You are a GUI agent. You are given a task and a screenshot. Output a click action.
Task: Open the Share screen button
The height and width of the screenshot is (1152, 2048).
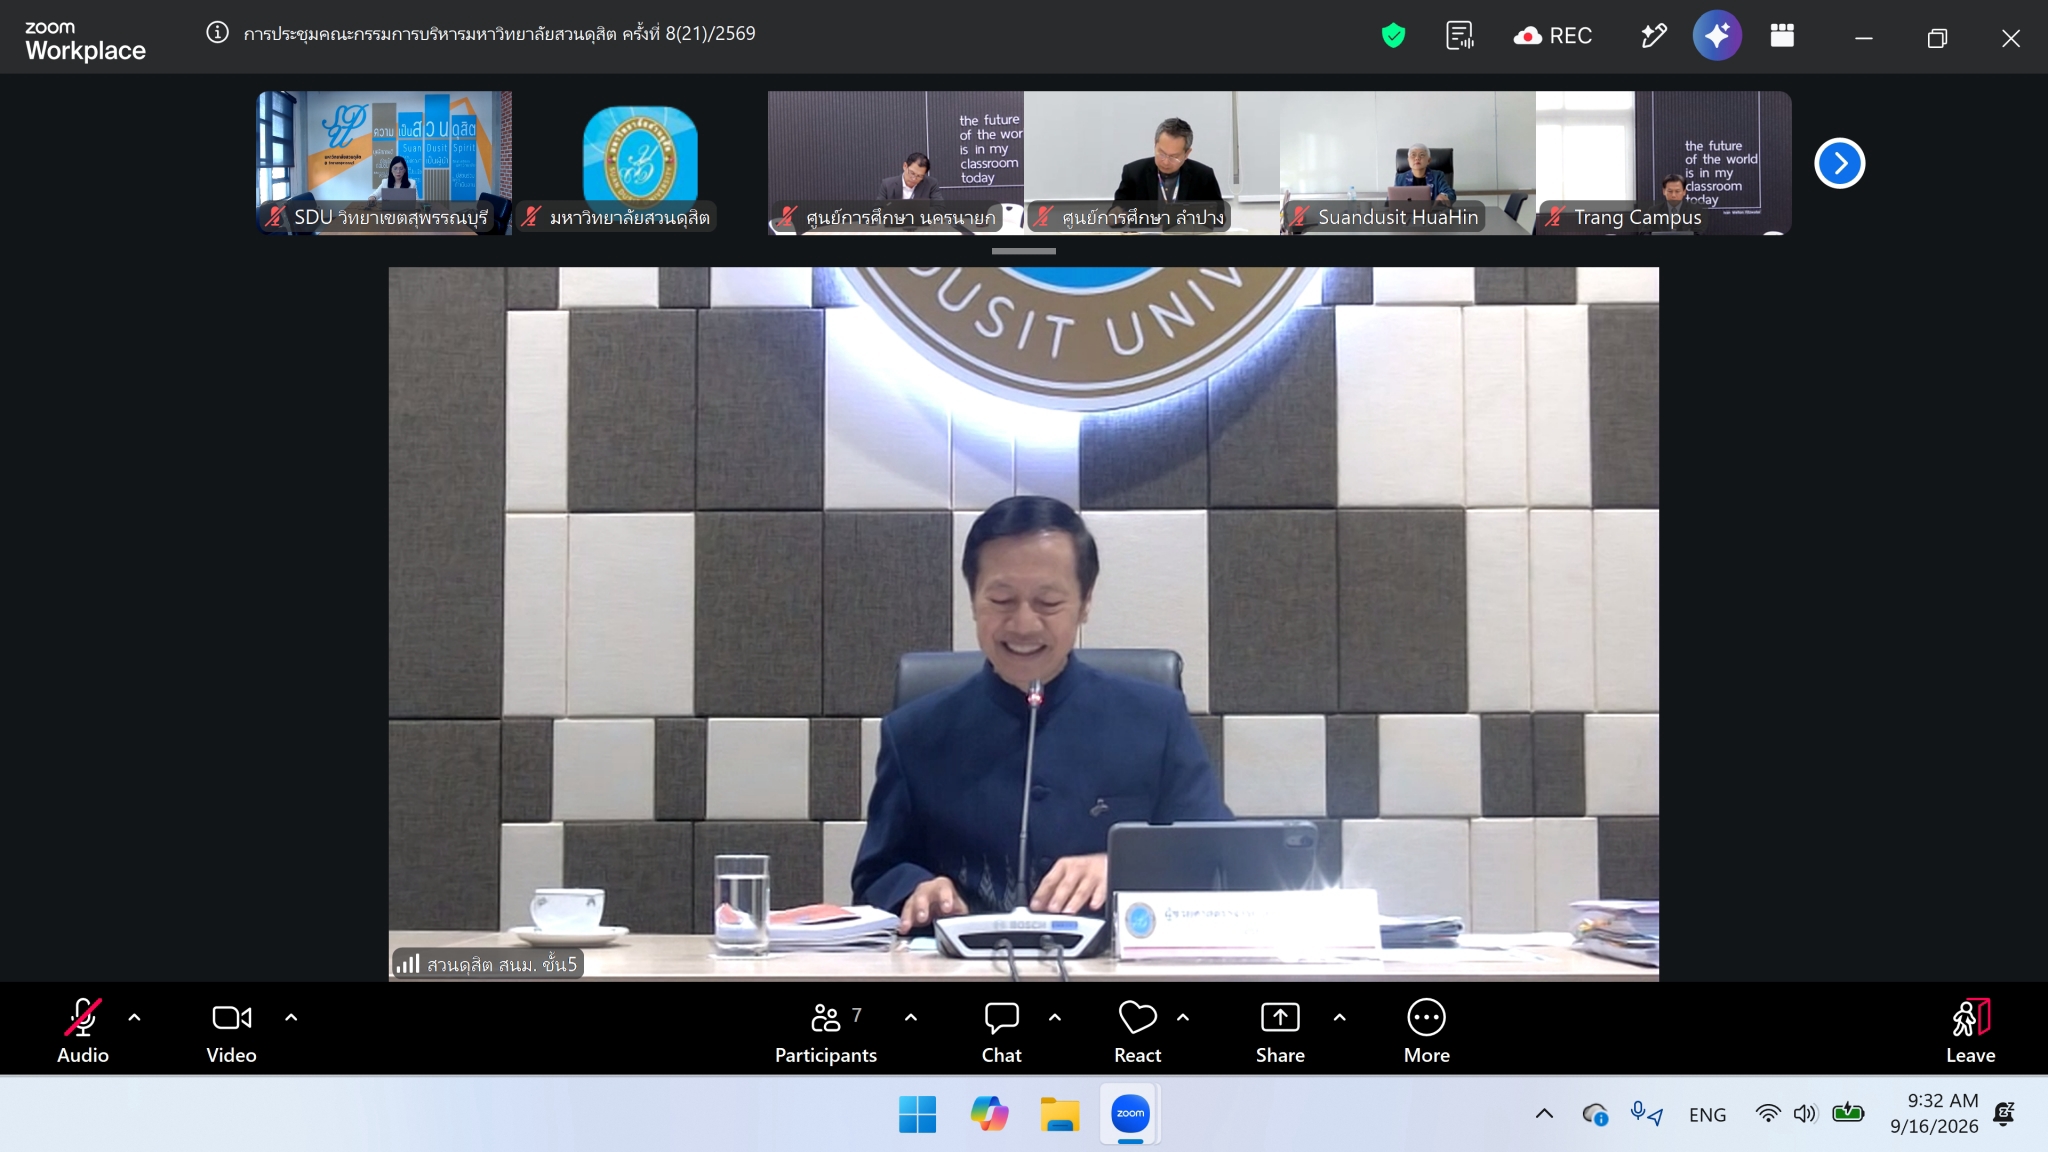tap(1280, 1031)
